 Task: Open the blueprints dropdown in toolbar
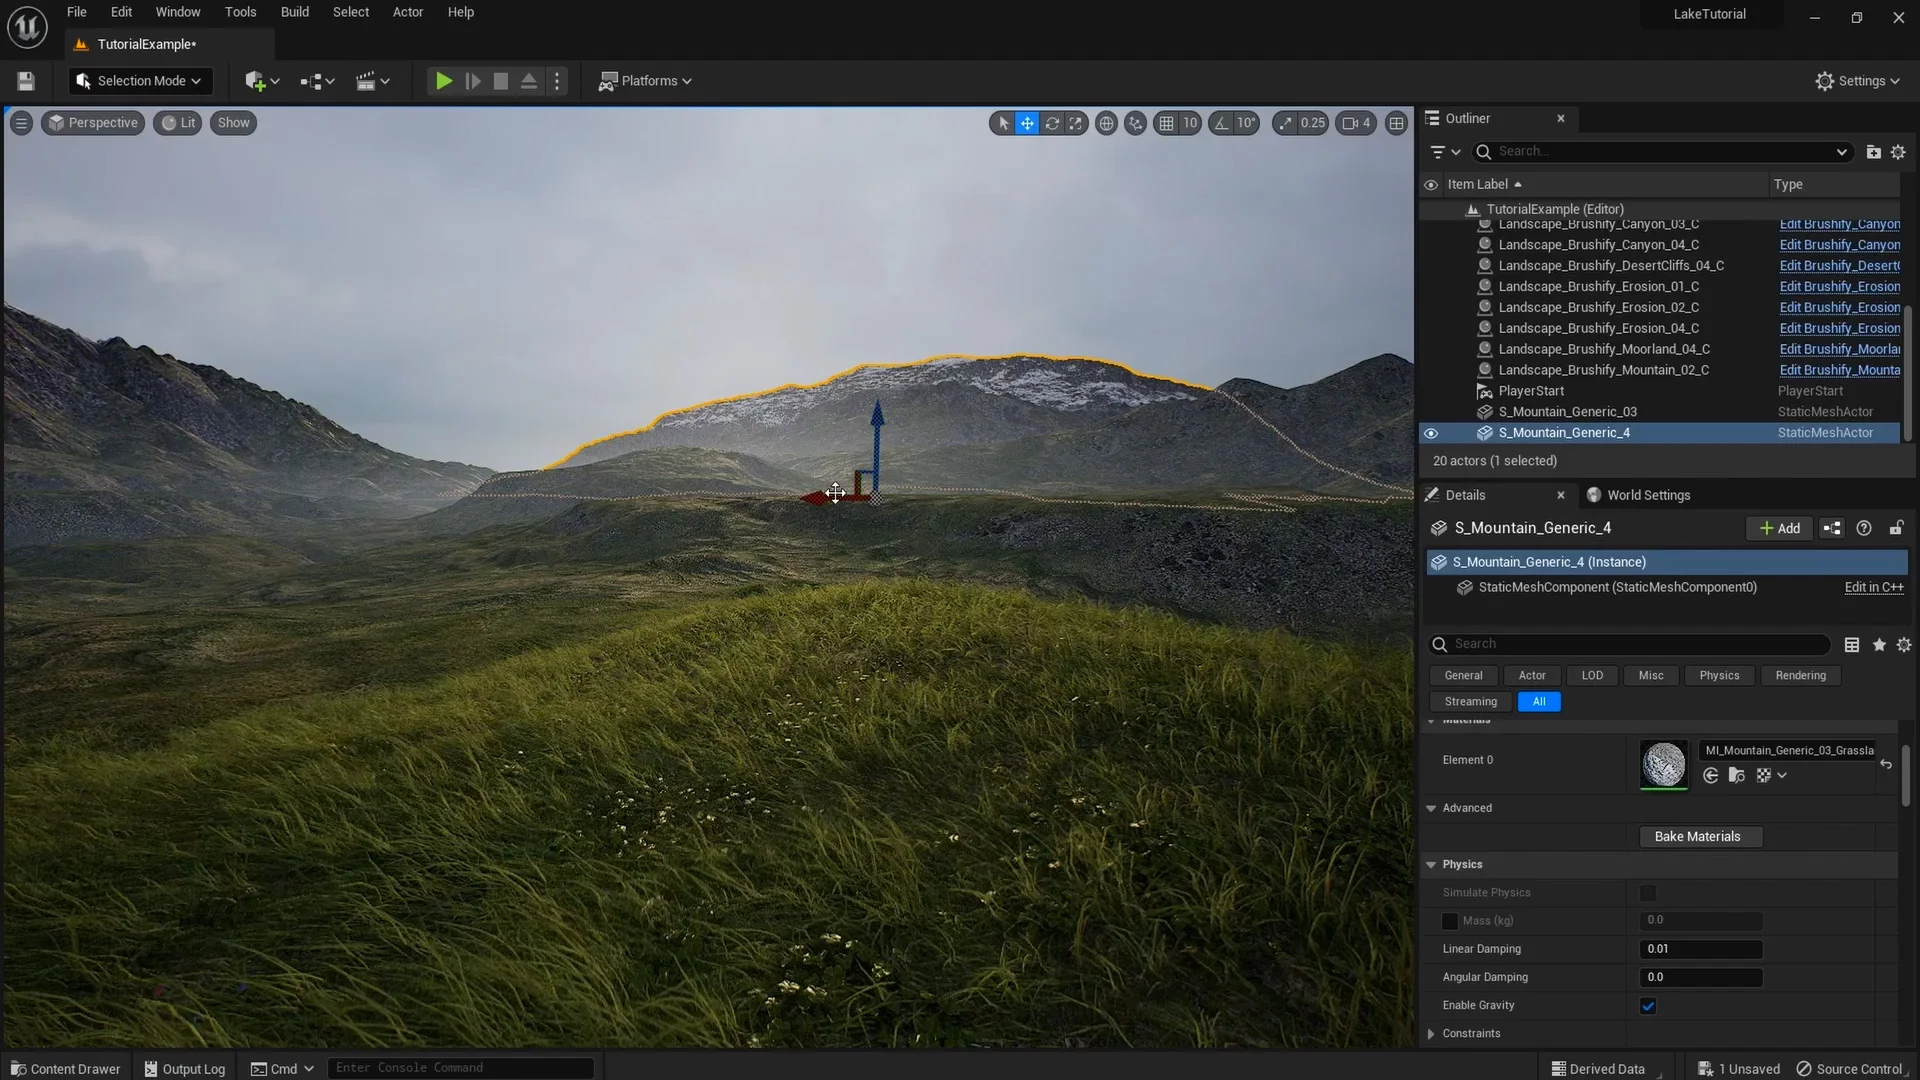pyautogui.click(x=317, y=81)
